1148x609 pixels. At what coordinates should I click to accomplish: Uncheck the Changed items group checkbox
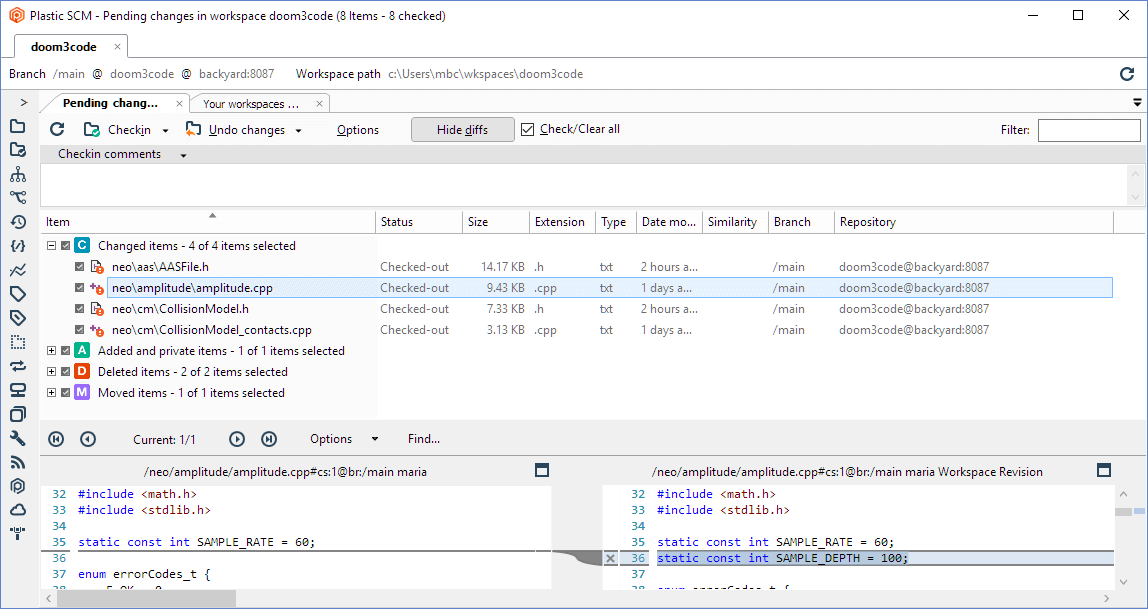[66, 246]
